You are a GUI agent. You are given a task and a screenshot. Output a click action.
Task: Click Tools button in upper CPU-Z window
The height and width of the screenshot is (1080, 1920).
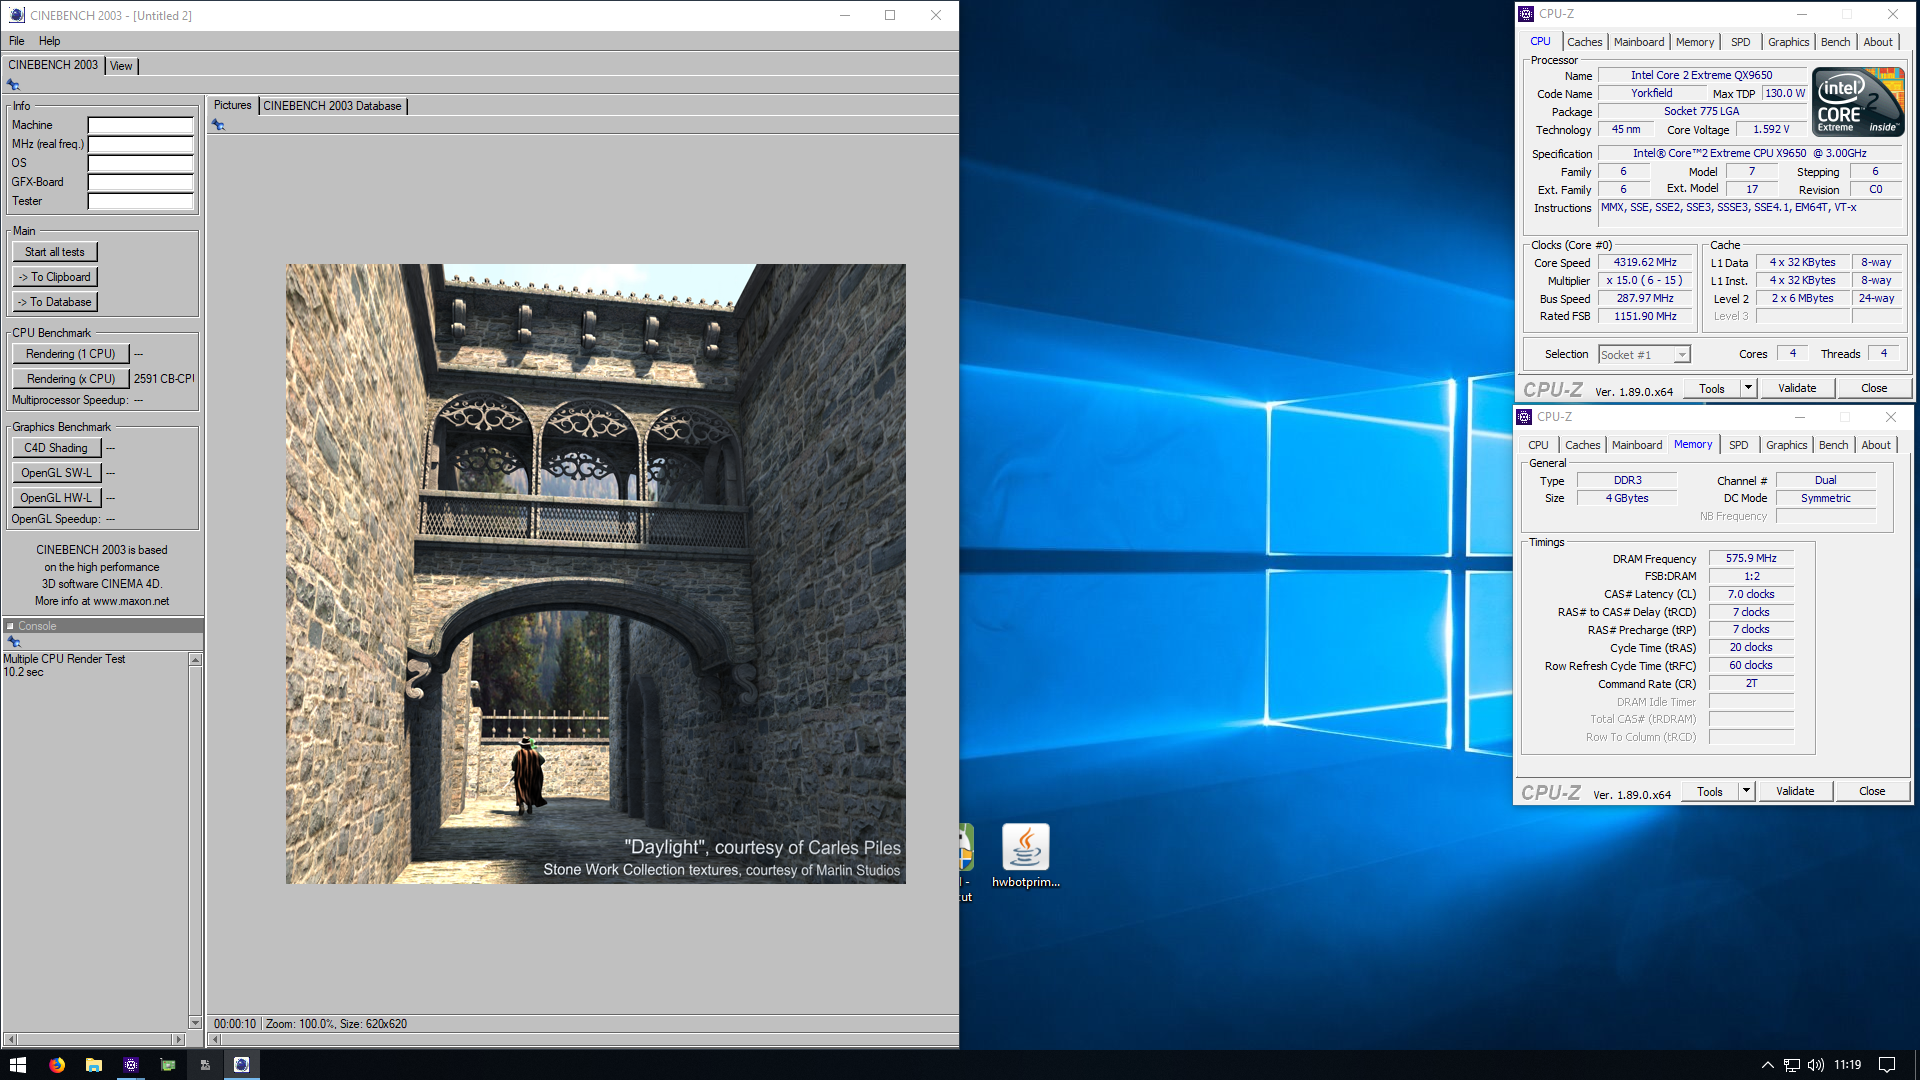click(1712, 388)
